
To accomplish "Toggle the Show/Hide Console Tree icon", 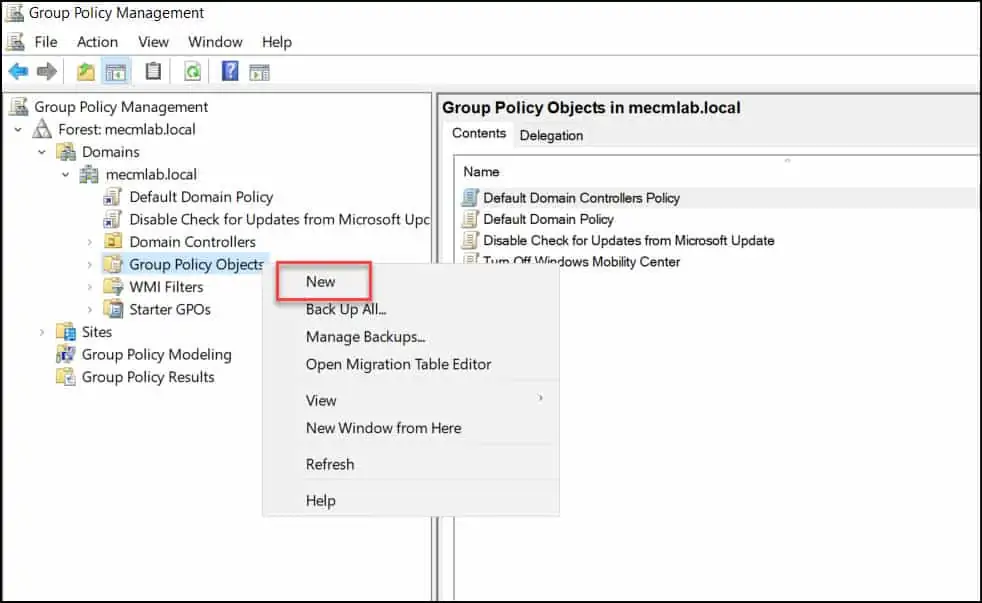I will coord(116,72).
